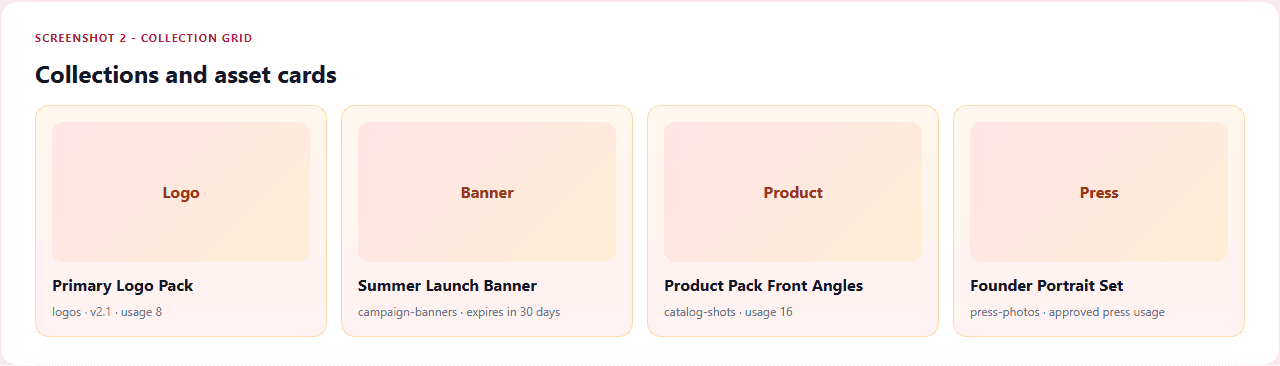Click the Product label inside third thumbnail
The image size is (1280, 366).
[793, 192]
